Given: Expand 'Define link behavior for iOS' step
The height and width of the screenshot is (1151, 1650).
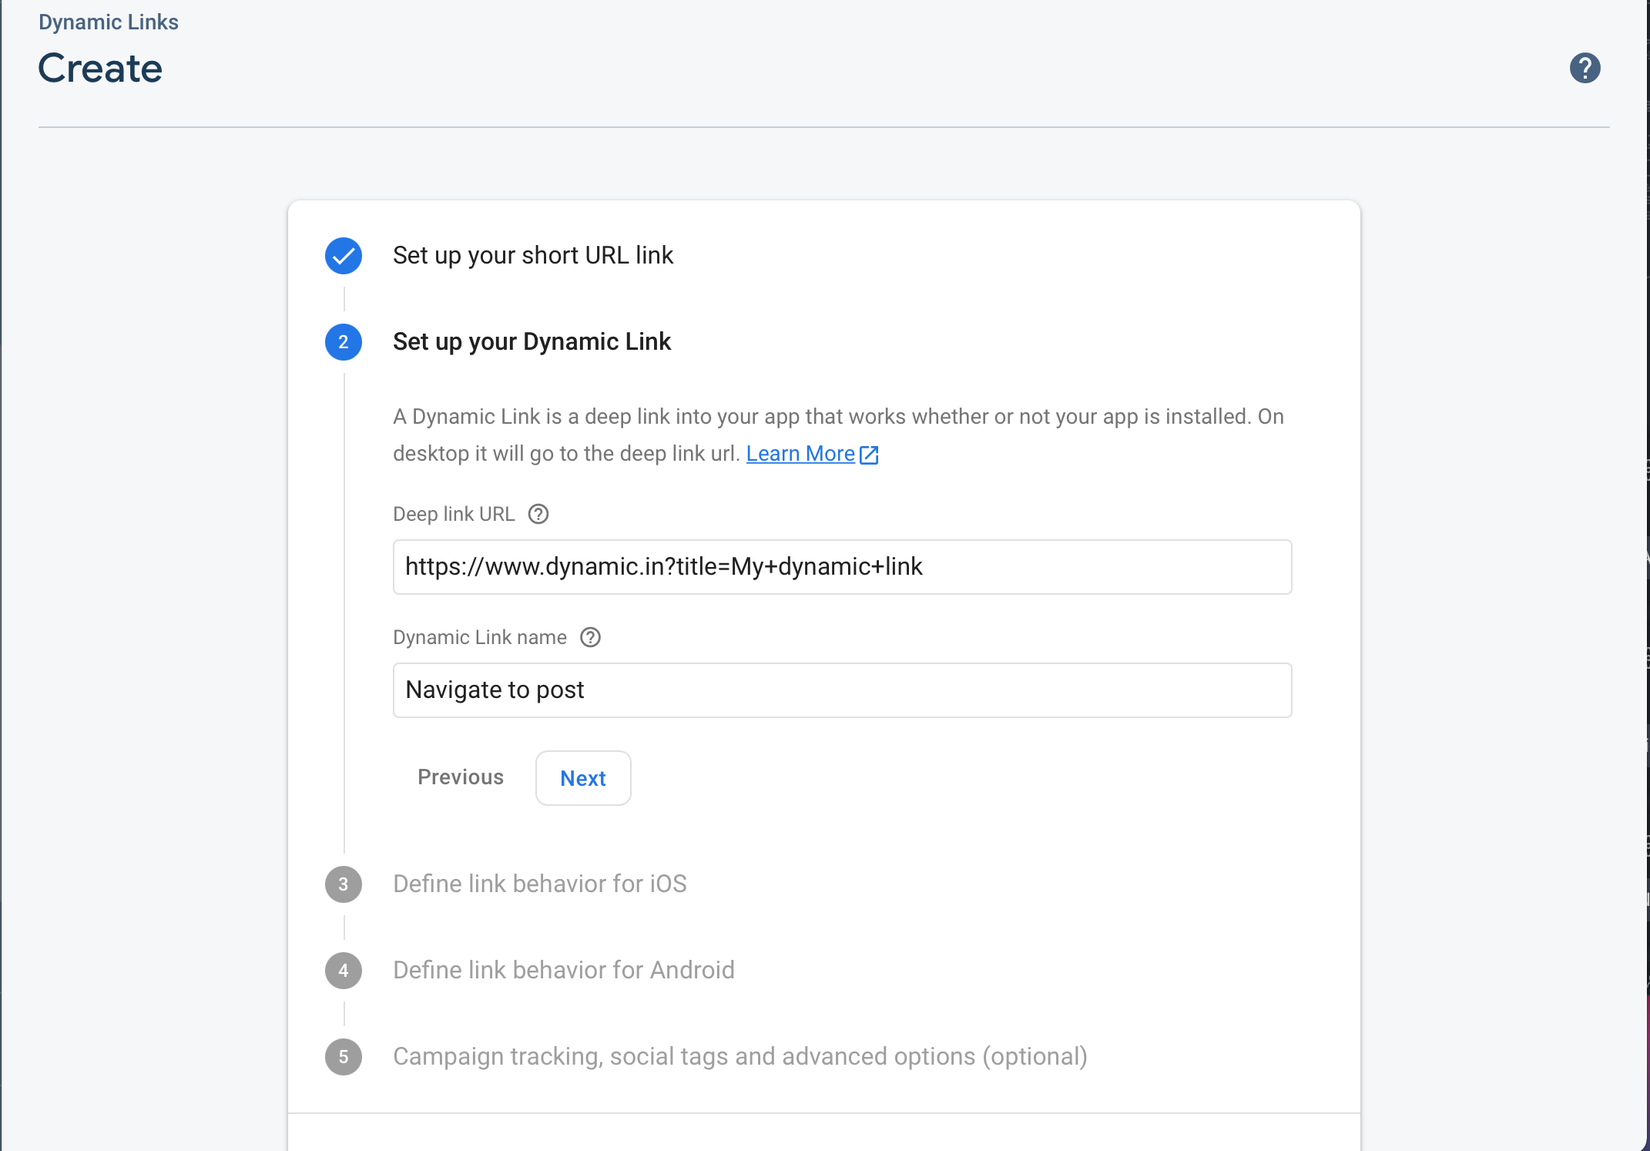Looking at the screenshot, I should 539,884.
